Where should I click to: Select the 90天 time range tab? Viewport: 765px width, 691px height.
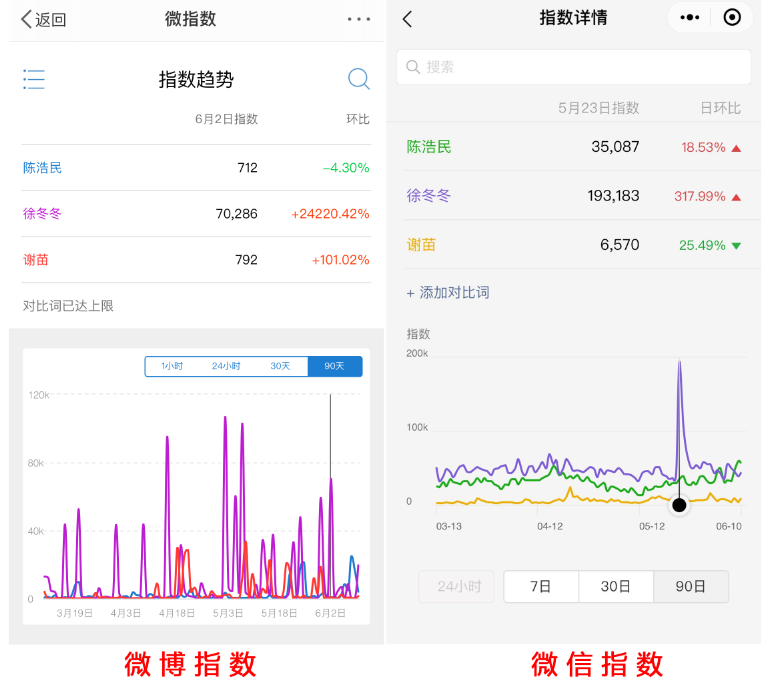(335, 366)
